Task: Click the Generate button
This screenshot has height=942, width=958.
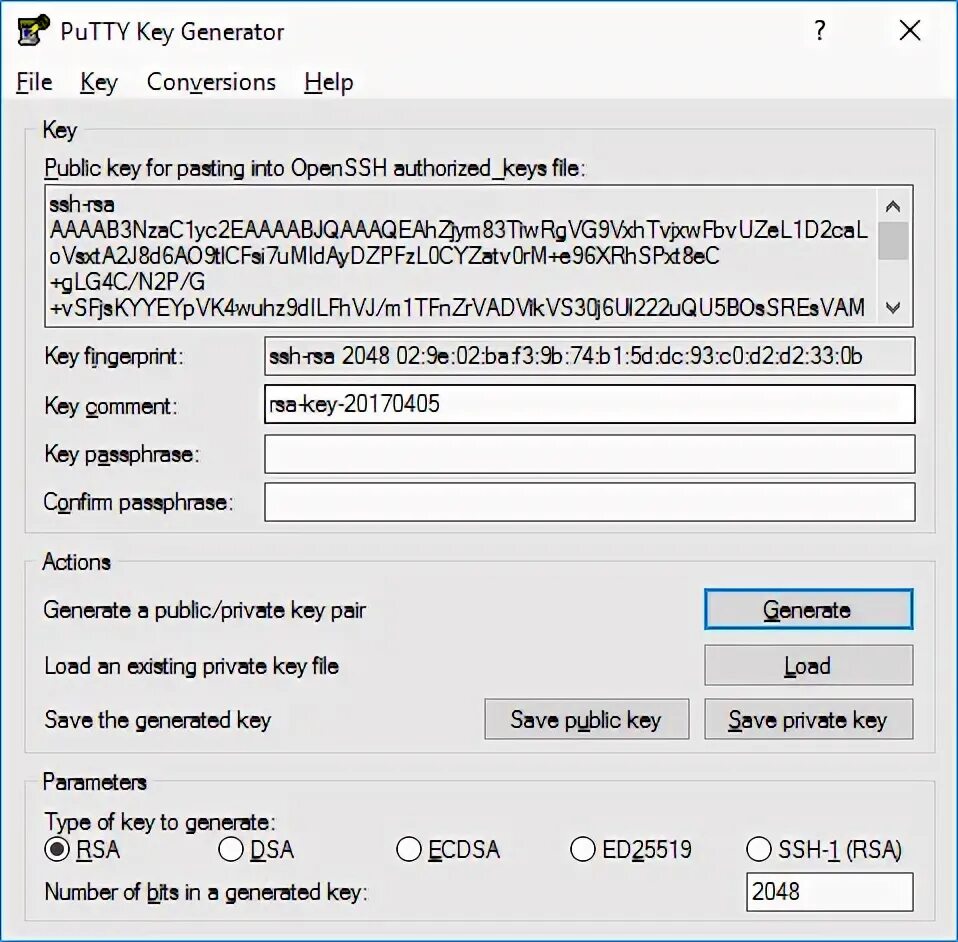Action: [x=808, y=609]
